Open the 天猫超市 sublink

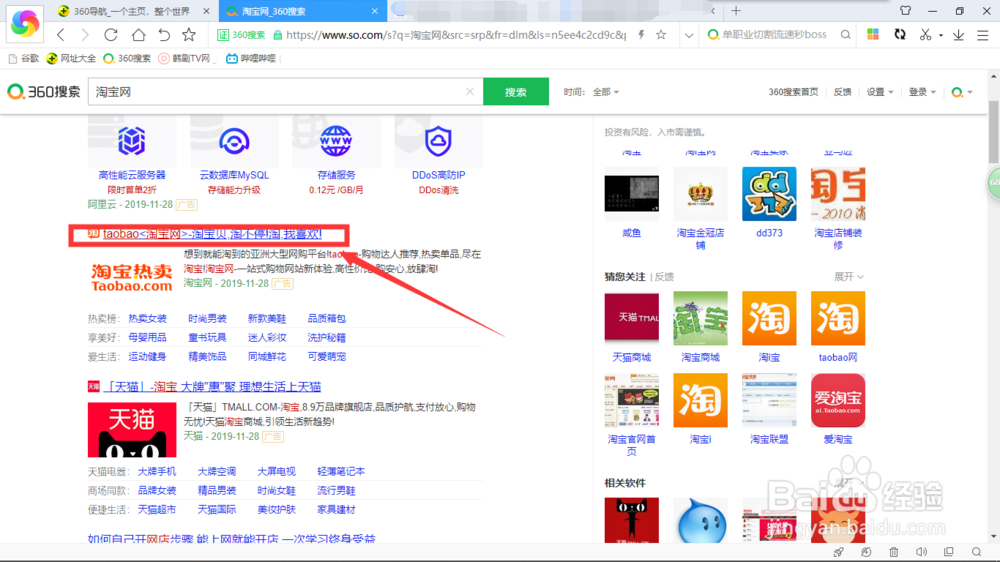click(x=157, y=510)
